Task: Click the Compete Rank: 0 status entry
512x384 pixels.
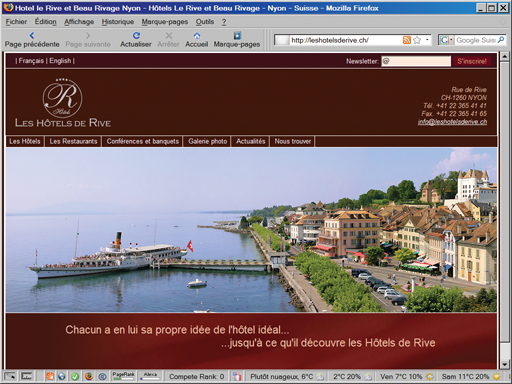Action: pos(196,377)
